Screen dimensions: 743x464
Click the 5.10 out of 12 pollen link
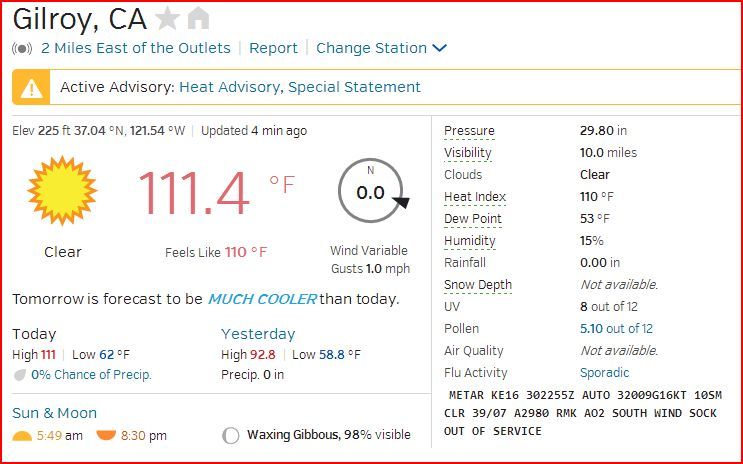[616, 329]
